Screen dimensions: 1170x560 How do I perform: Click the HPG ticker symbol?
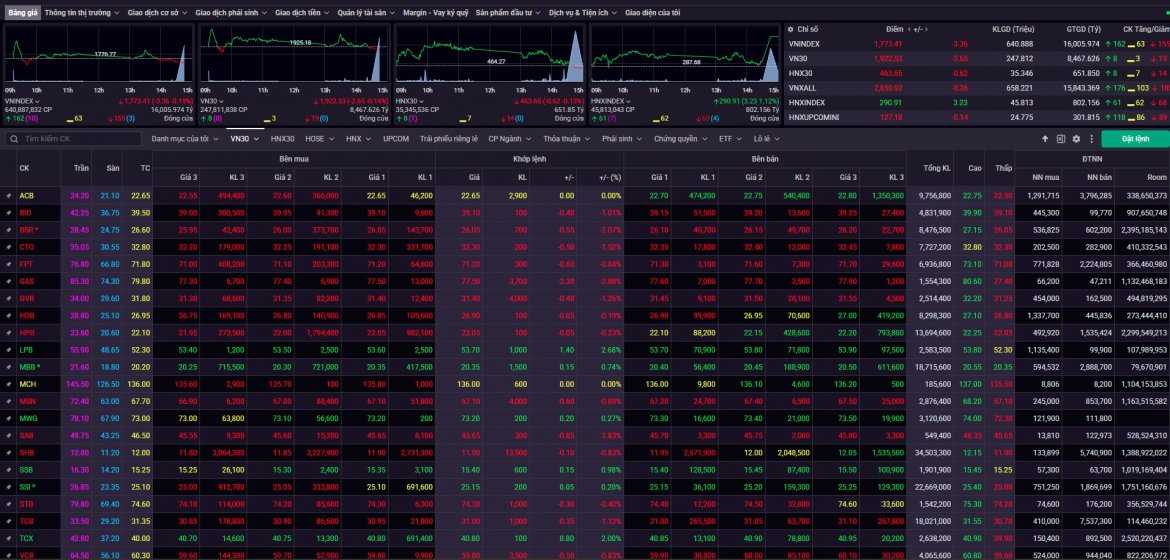(27, 332)
